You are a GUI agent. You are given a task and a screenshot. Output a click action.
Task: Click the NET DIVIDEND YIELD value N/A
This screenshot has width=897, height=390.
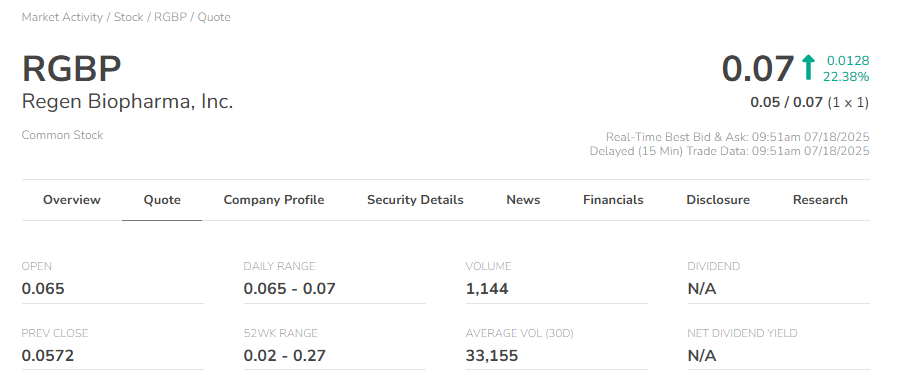702,356
